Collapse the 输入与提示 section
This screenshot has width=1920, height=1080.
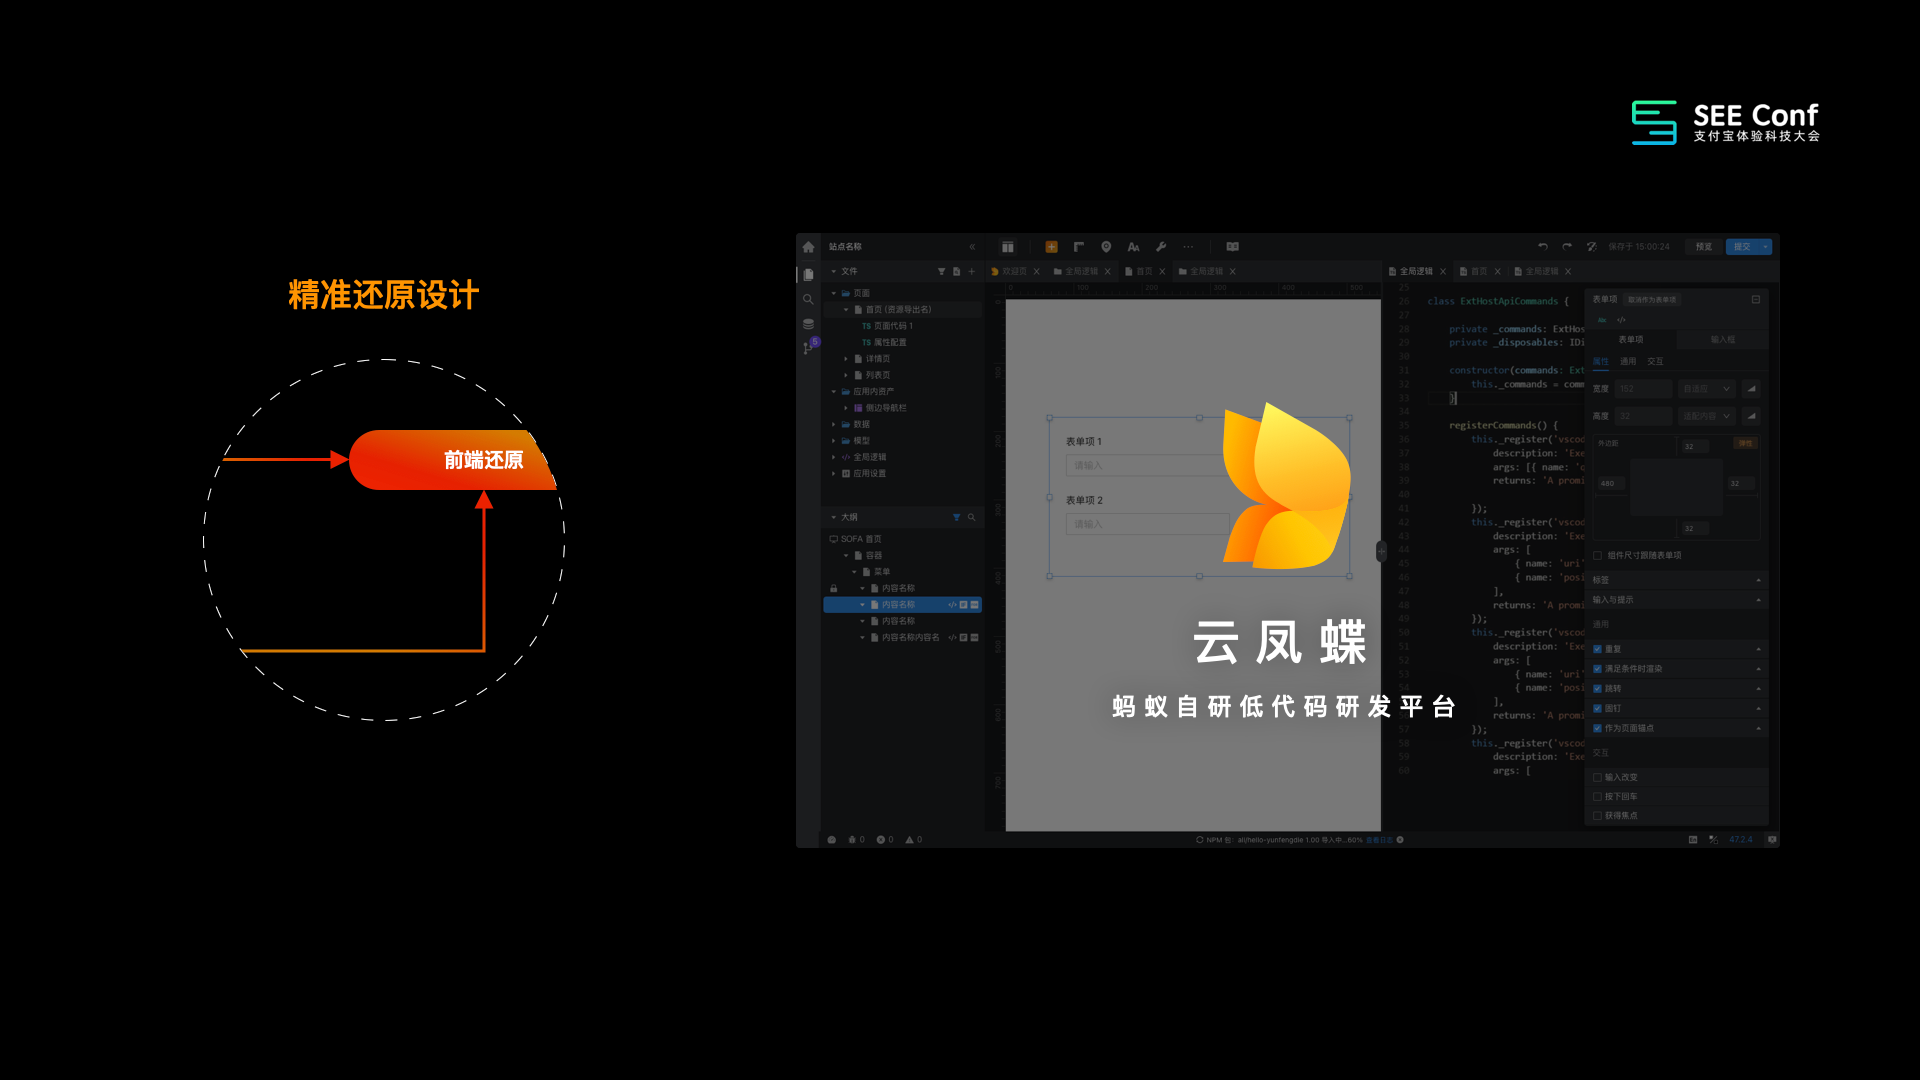1758,600
